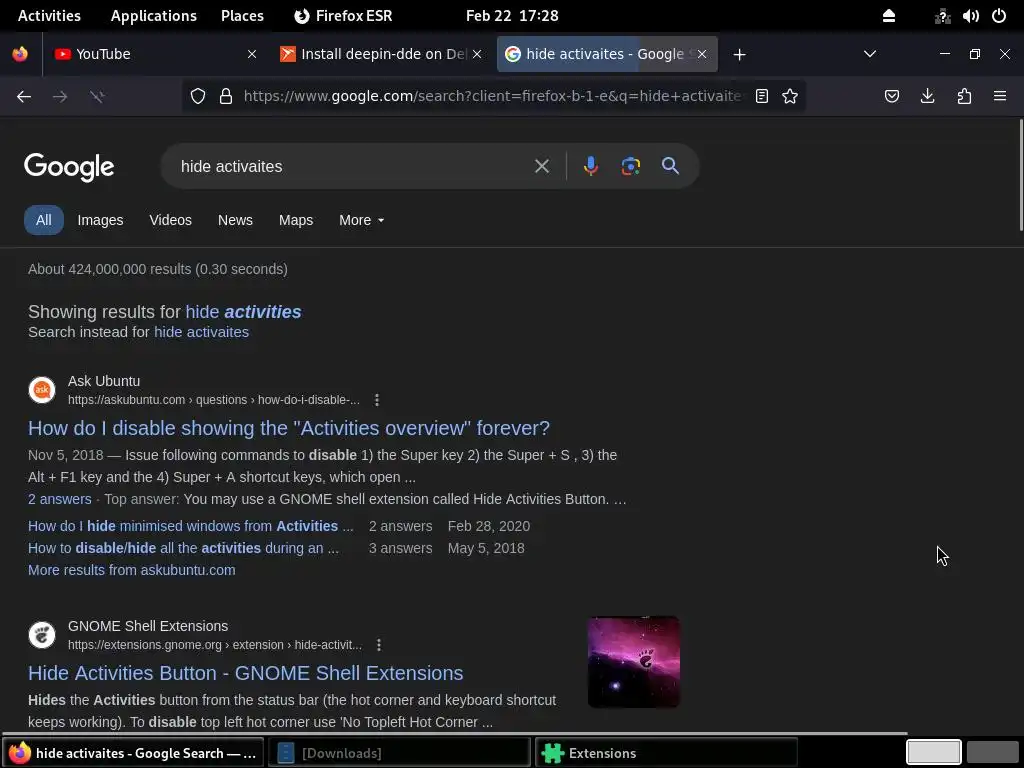Open 'How do I hide minimised windows' link

pyautogui.click(x=191, y=526)
